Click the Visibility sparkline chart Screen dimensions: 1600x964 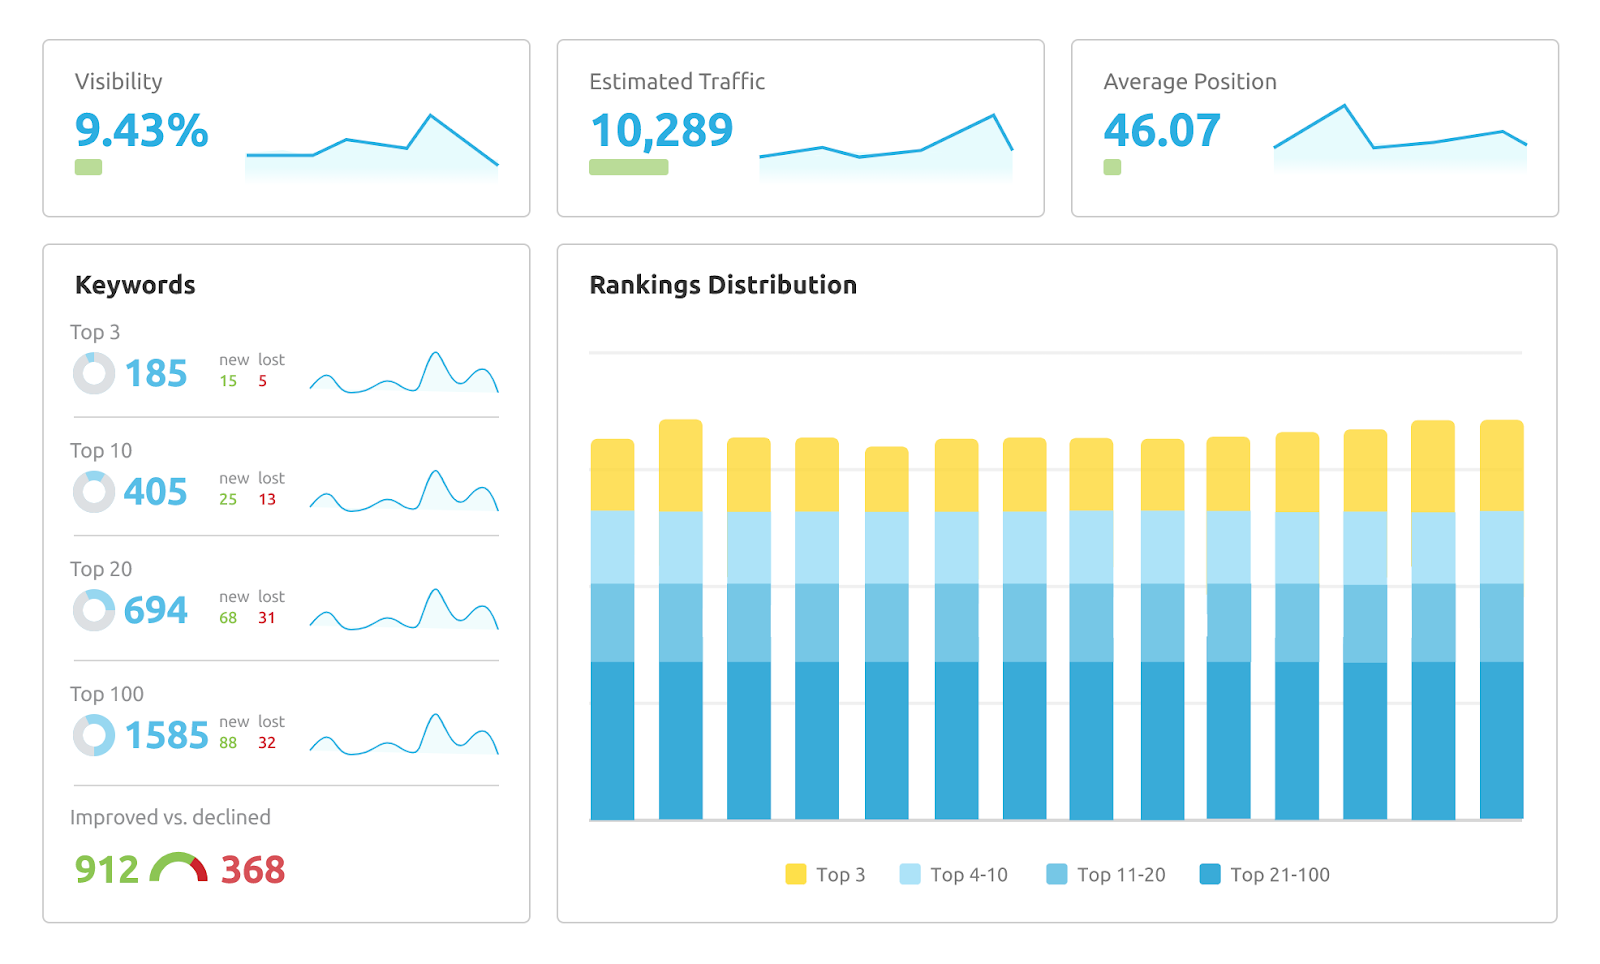click(x=372, y=146)
